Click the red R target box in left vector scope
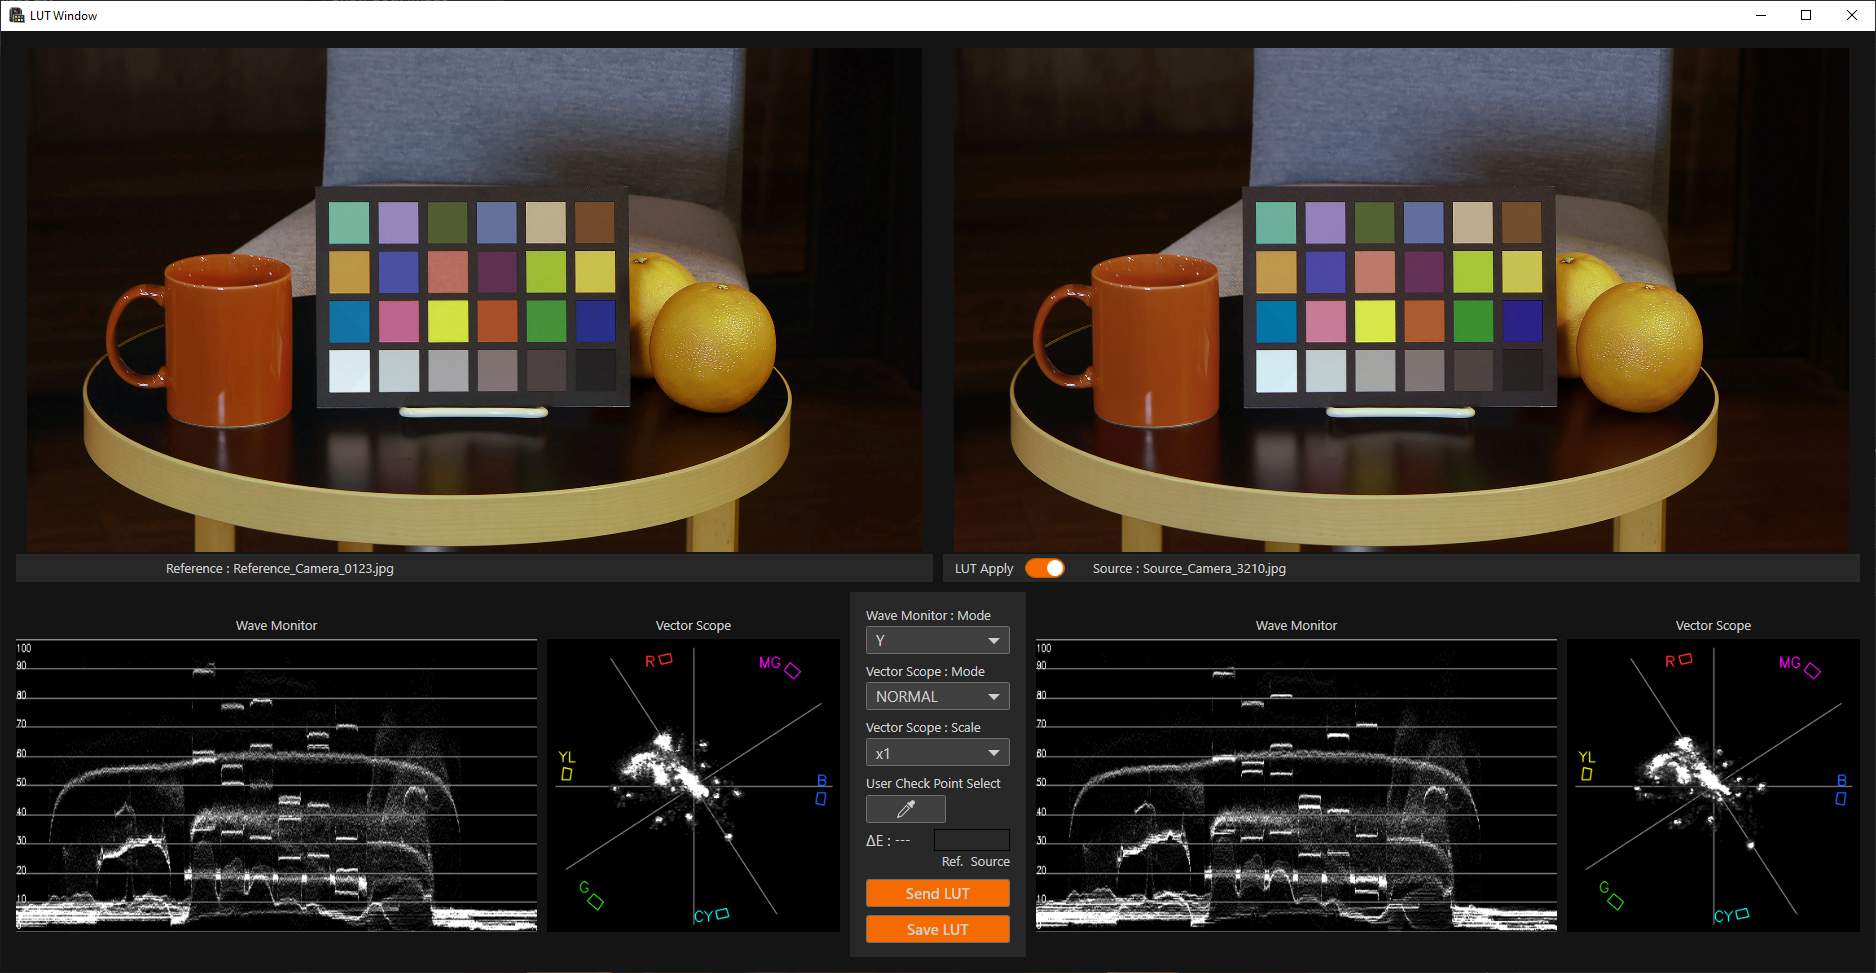The width and height of the screenshot is (1876, 973). click(666, 659)
